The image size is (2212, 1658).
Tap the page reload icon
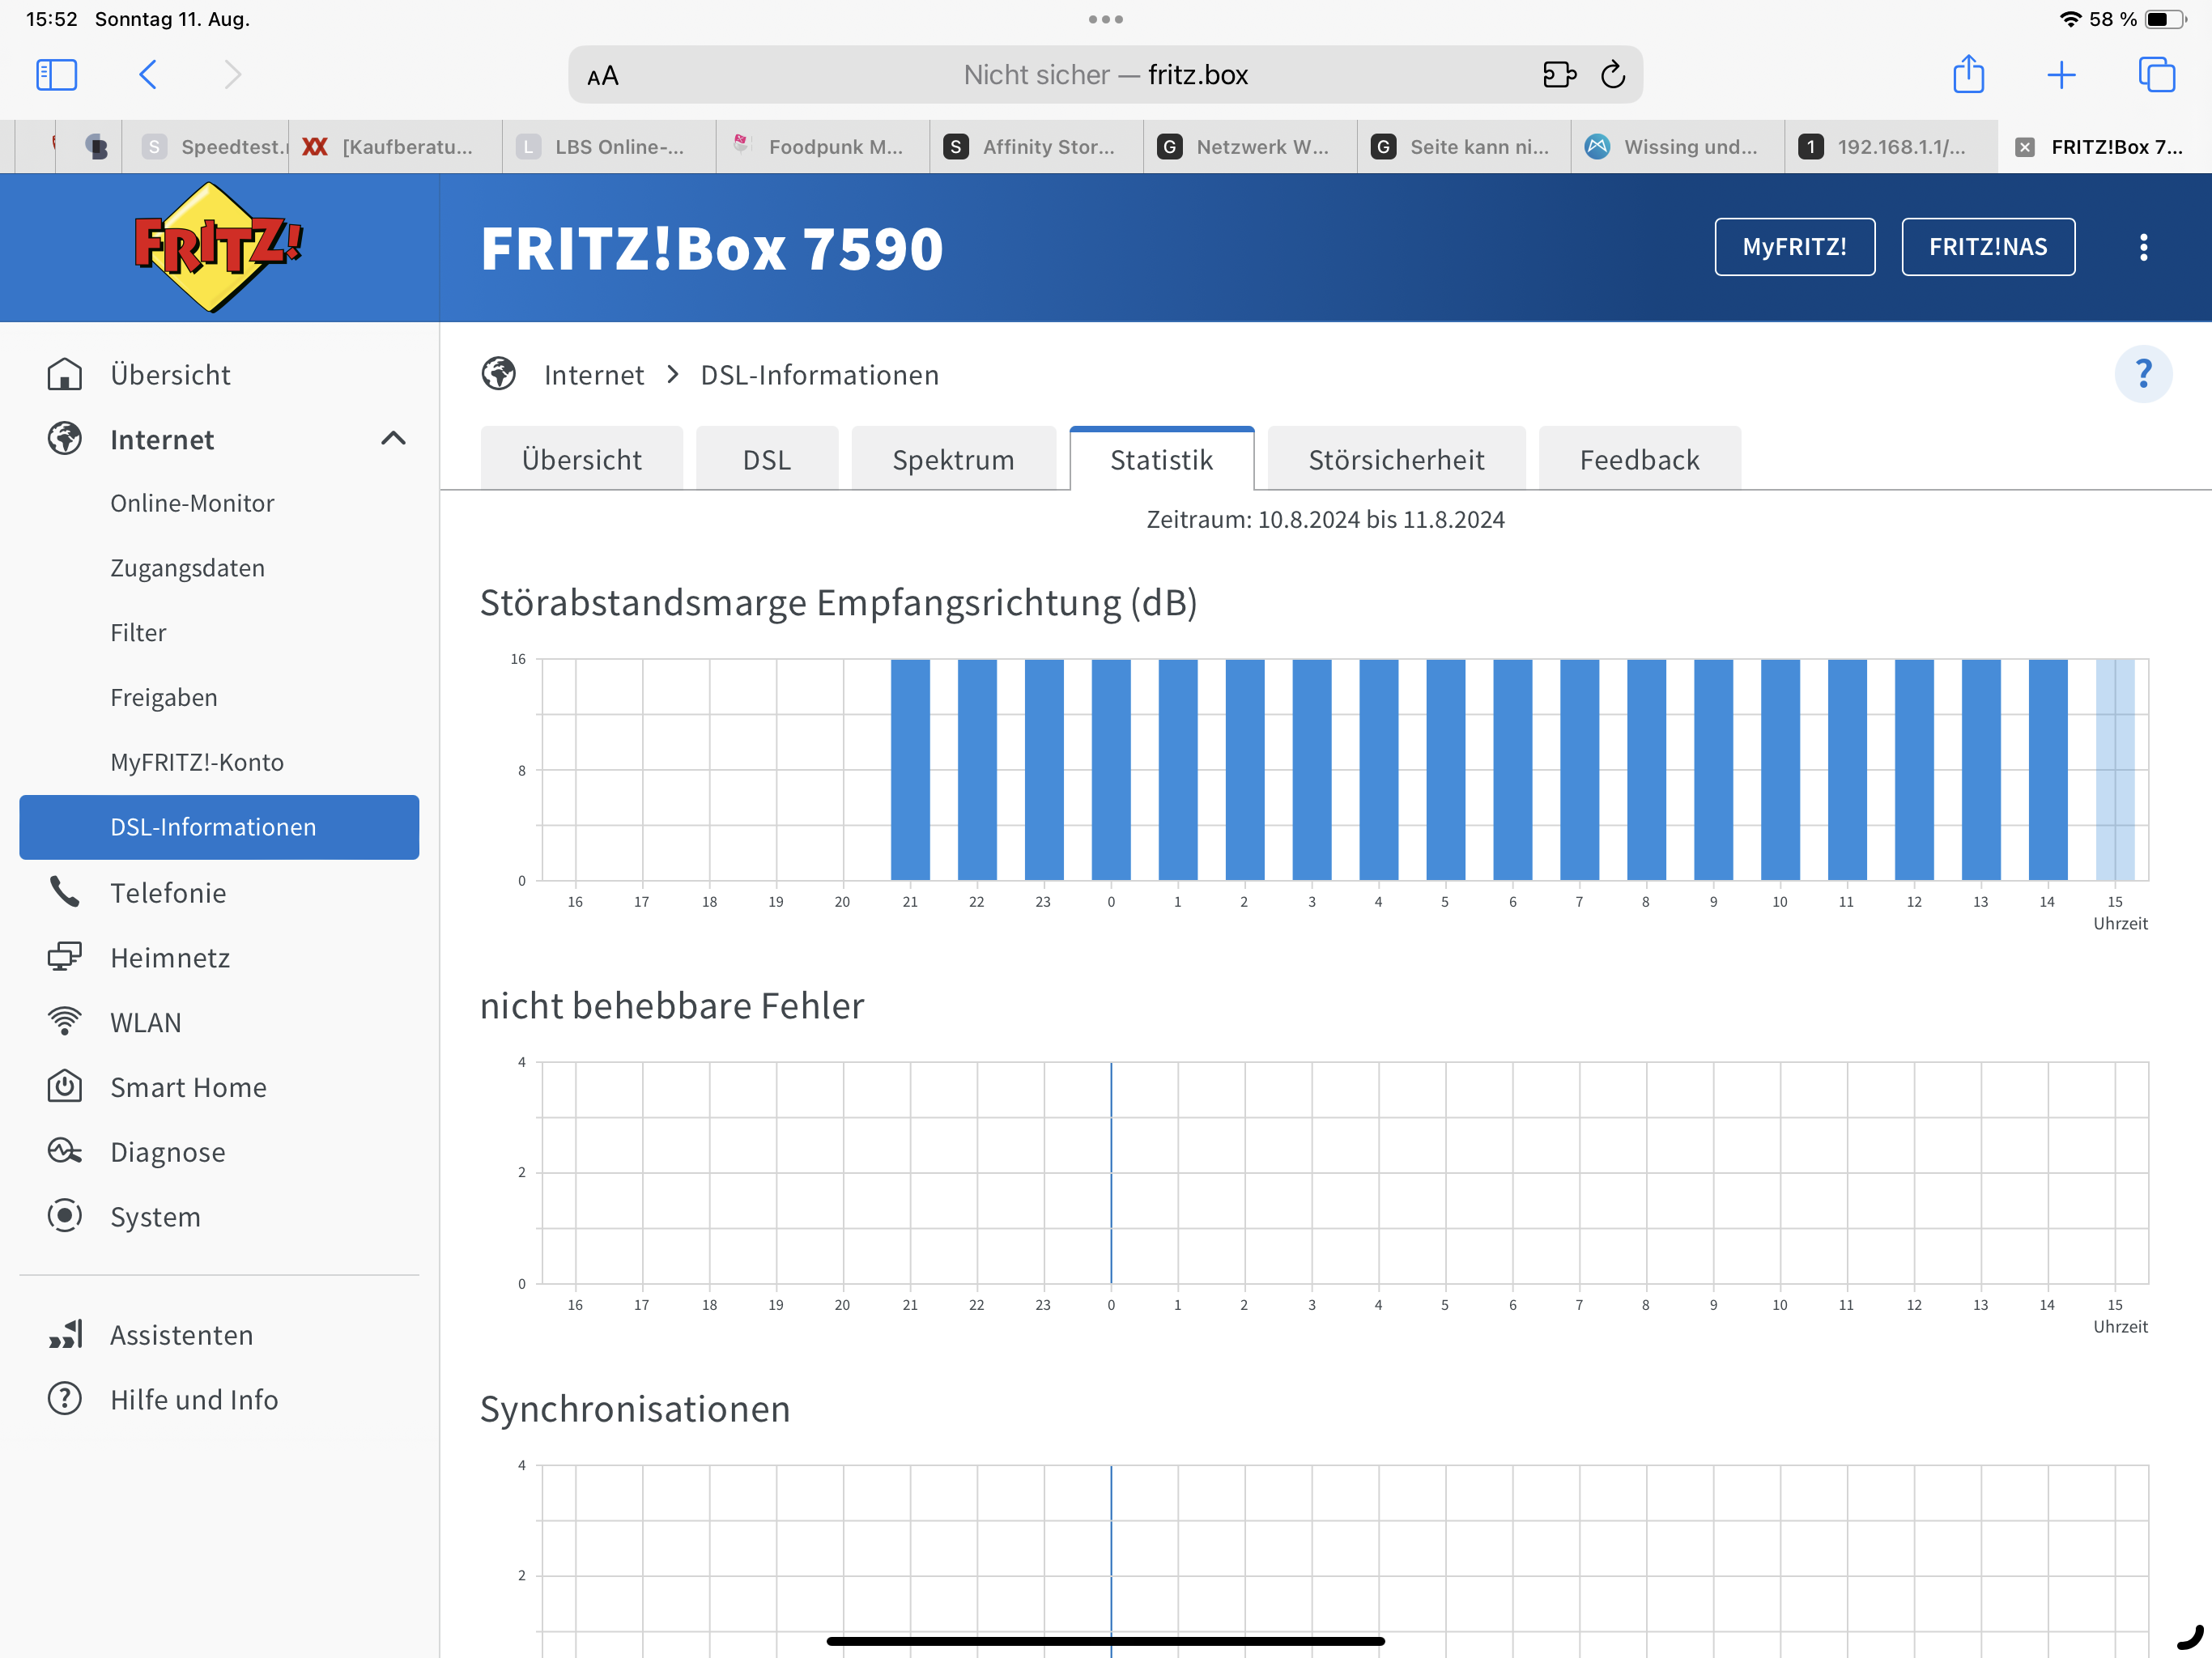pyautogui.click(x=1612, y=75)
